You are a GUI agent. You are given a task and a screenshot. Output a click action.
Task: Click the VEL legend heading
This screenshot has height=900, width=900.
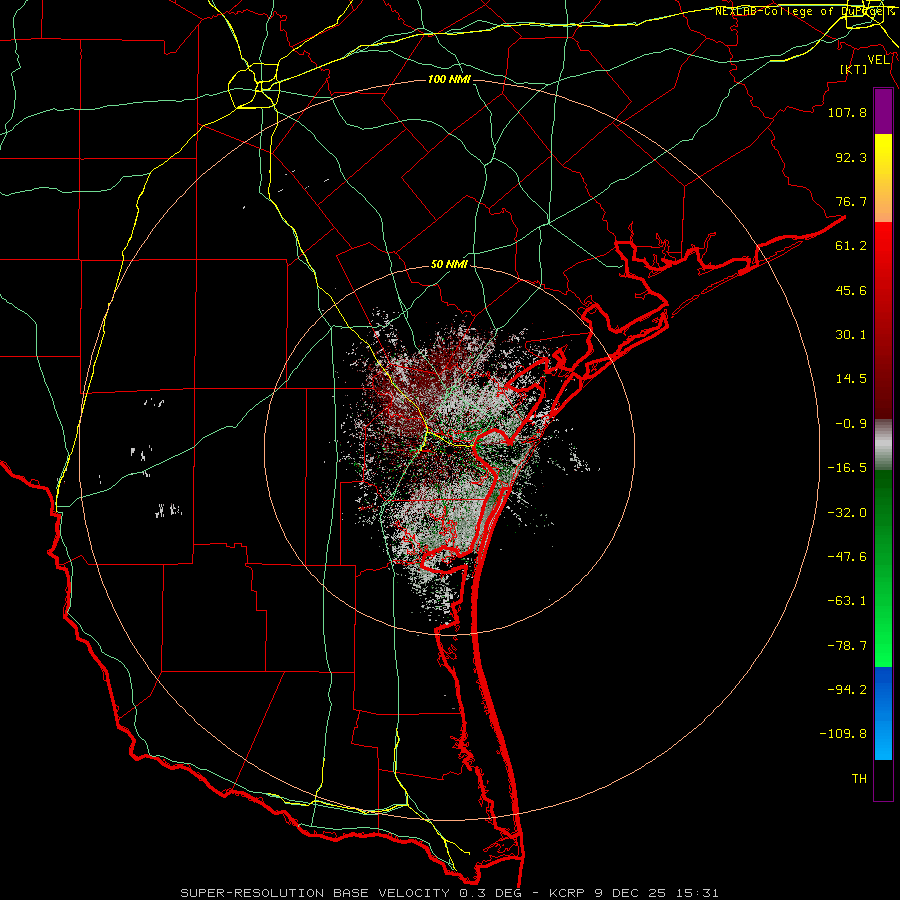pyautogui.click(x=878, y=60)
